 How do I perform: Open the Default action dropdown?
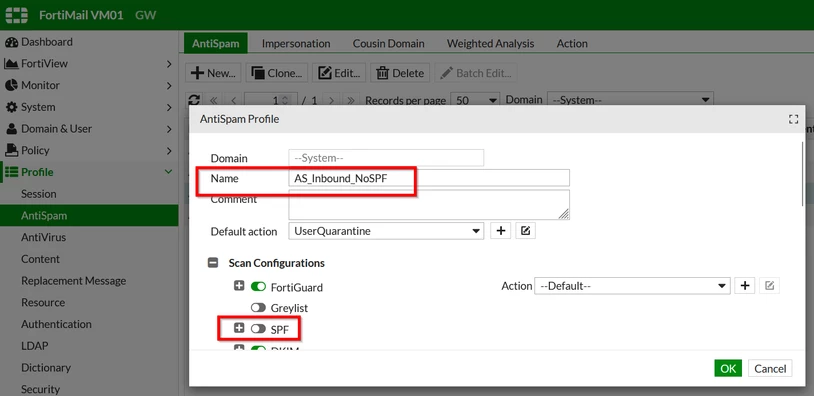tap(386, 231)
